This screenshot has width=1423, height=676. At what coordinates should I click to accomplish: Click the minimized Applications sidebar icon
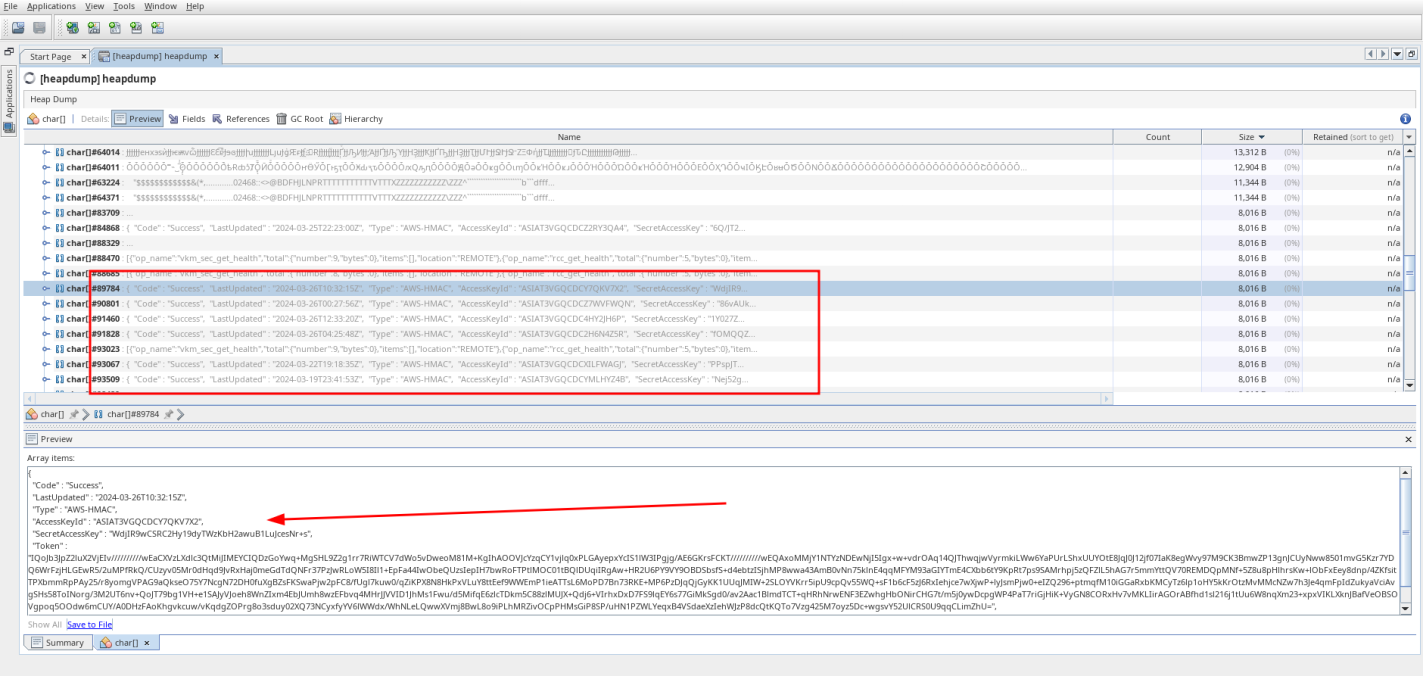pyautogui.click(x=9, y=127)
